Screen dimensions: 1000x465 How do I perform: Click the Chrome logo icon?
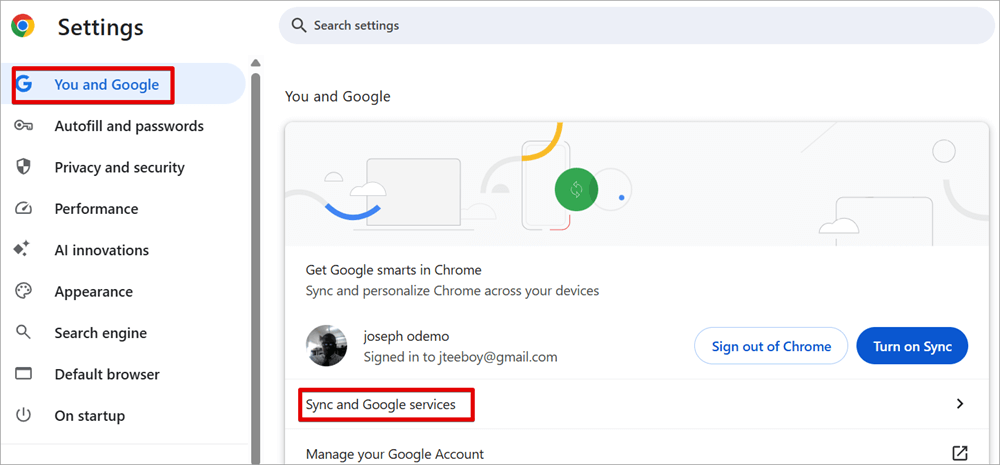point(22,27)
